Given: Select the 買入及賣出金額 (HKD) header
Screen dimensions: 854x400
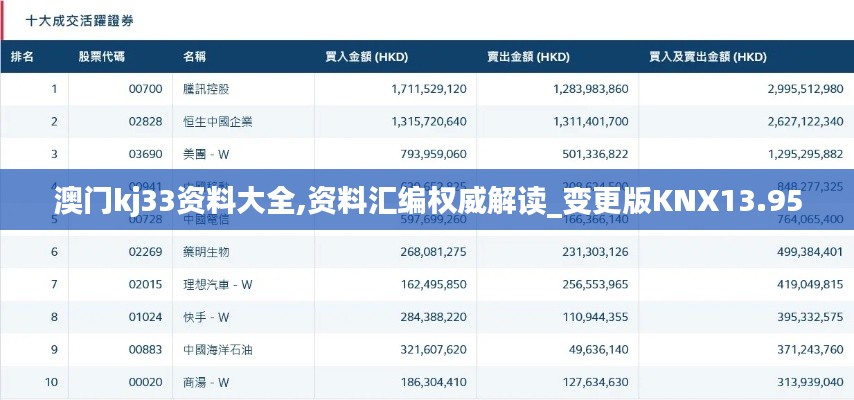Looking at the screenshot, I should pos(708,56).
